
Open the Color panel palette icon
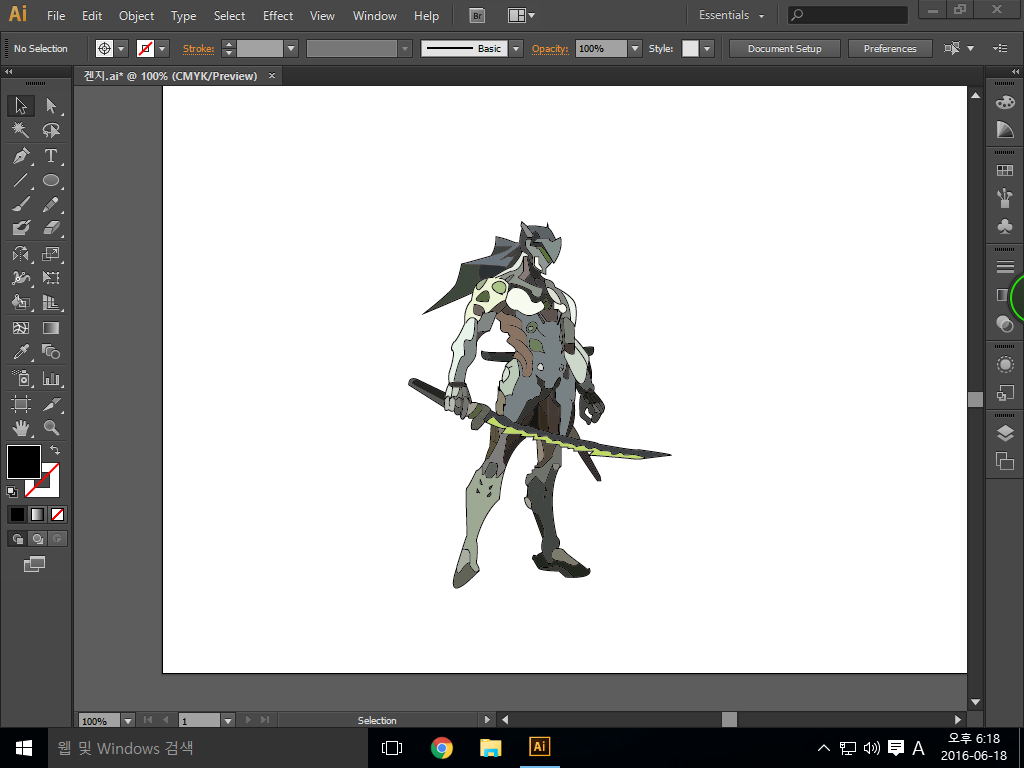(x=1005, y=102)
